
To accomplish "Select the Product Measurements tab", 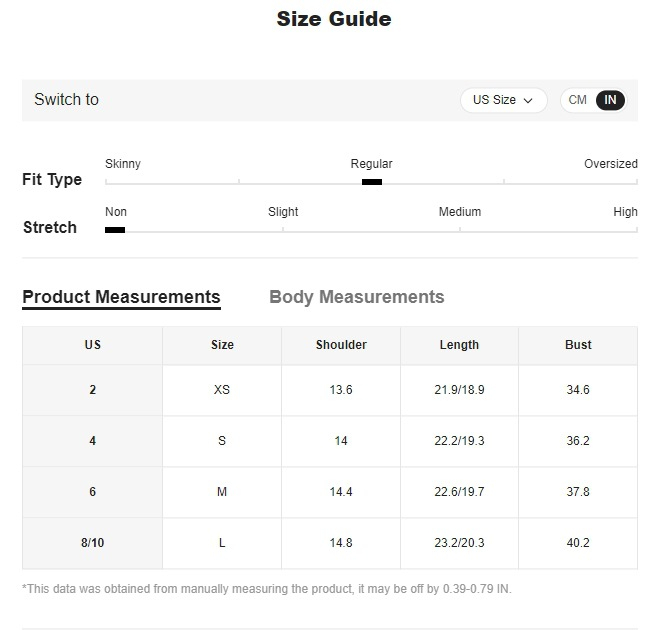I will 121,297.
